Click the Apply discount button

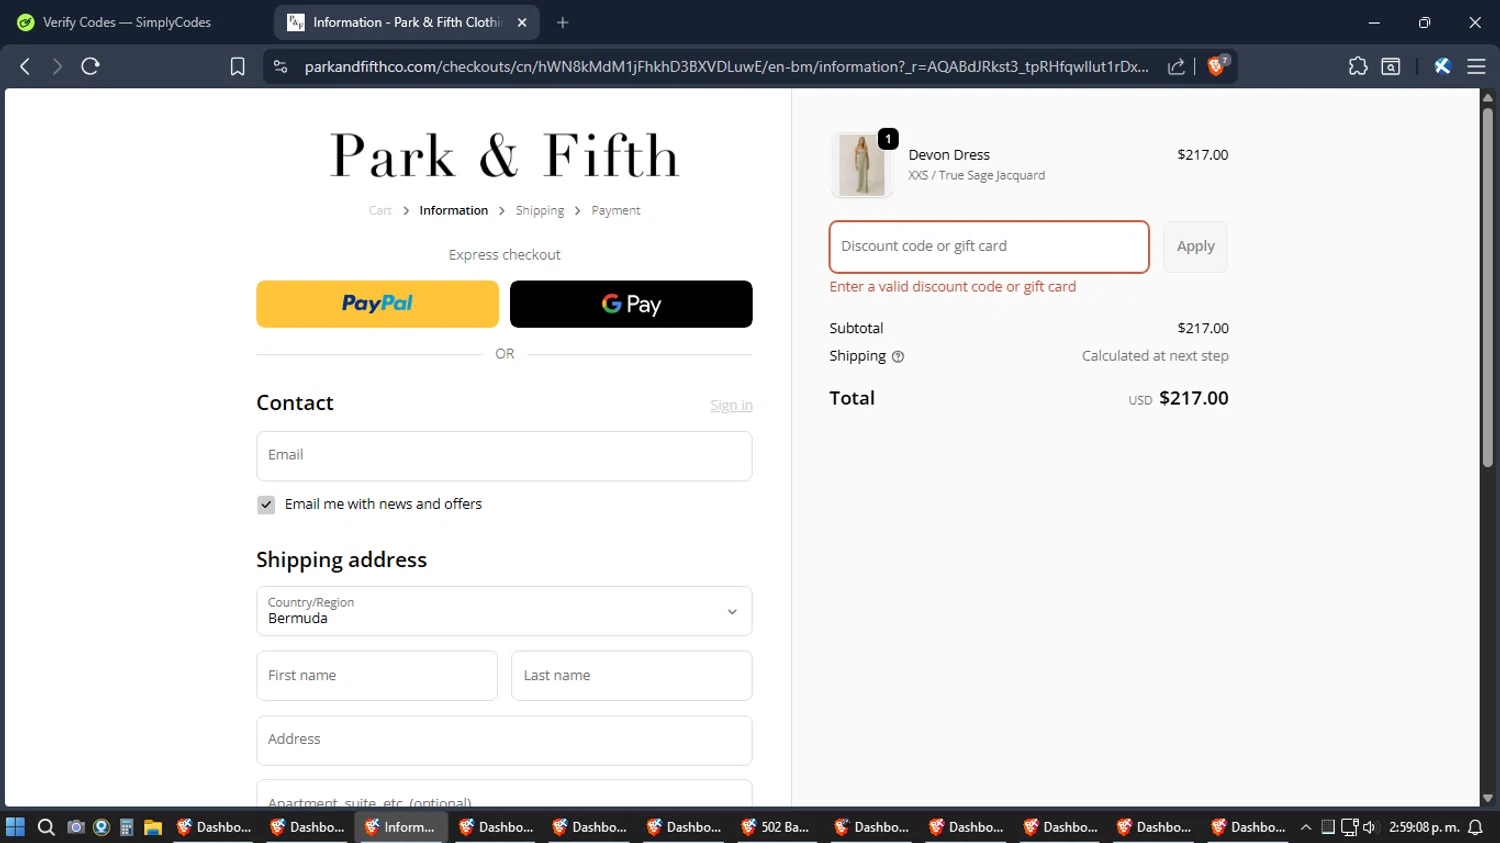pyautogui.click(x=1195, y=247)
